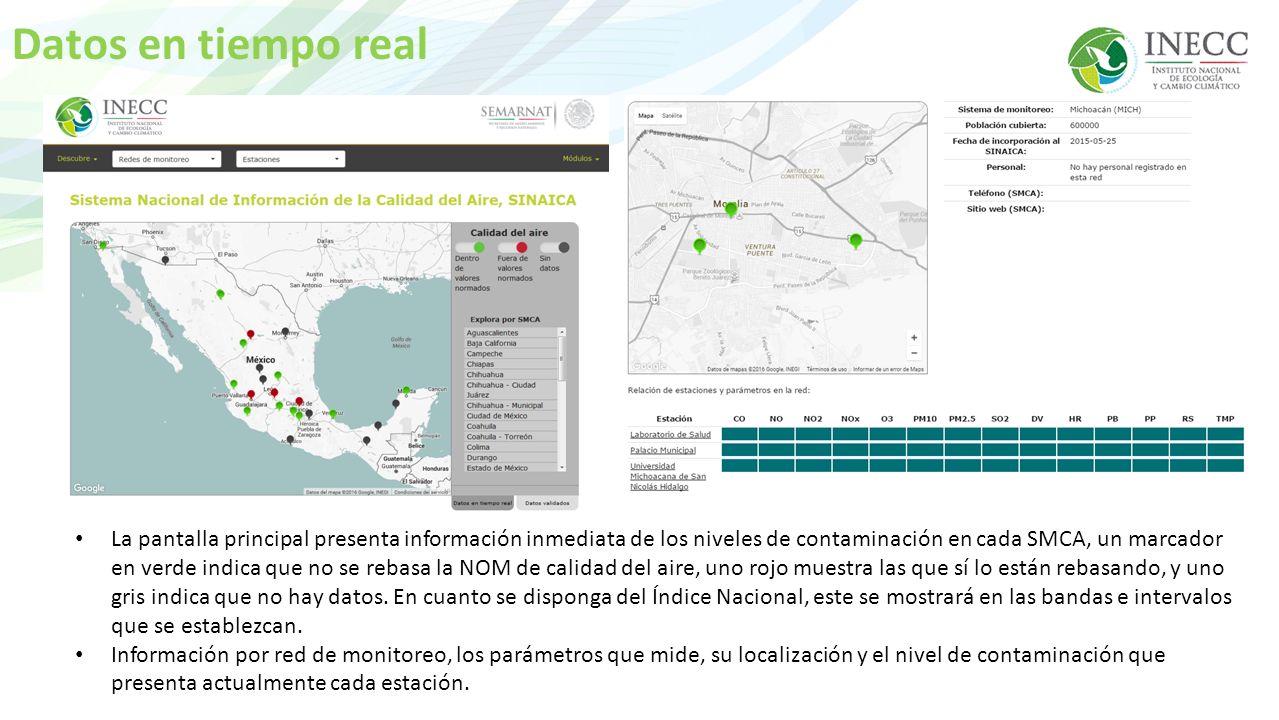Click PM10 cell in Palacio Municipal row
1279x720 pixels.
[925, 450]
